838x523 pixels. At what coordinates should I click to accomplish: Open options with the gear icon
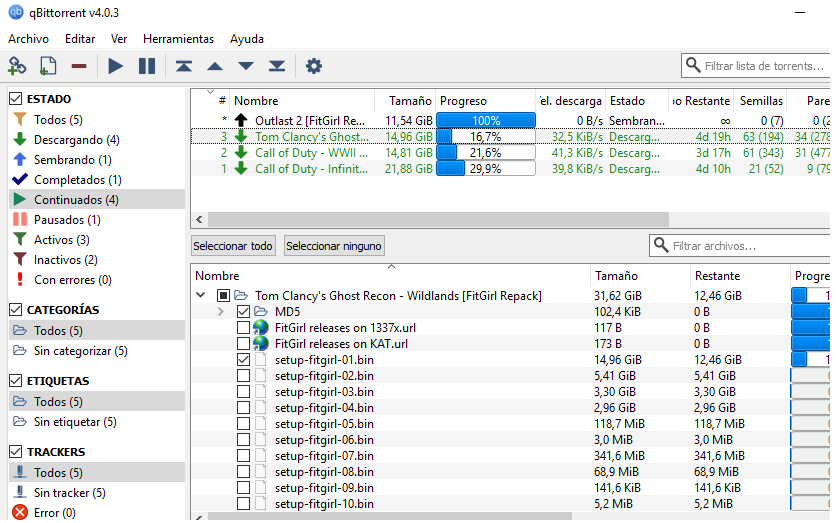point(314,66)
